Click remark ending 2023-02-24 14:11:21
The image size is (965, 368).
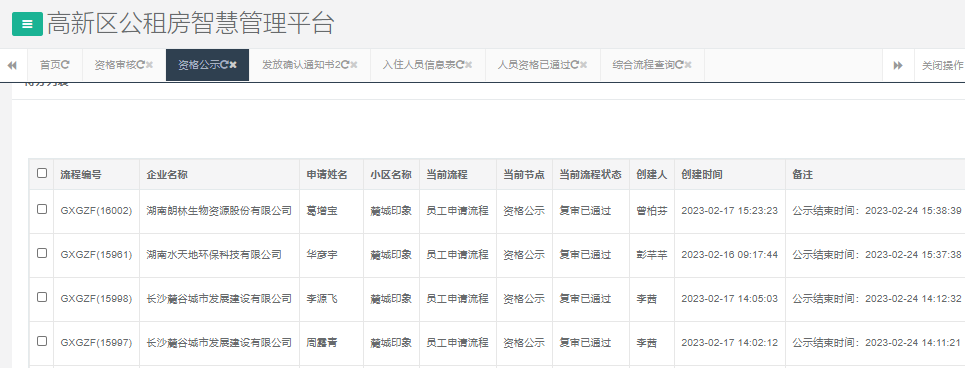877,342
